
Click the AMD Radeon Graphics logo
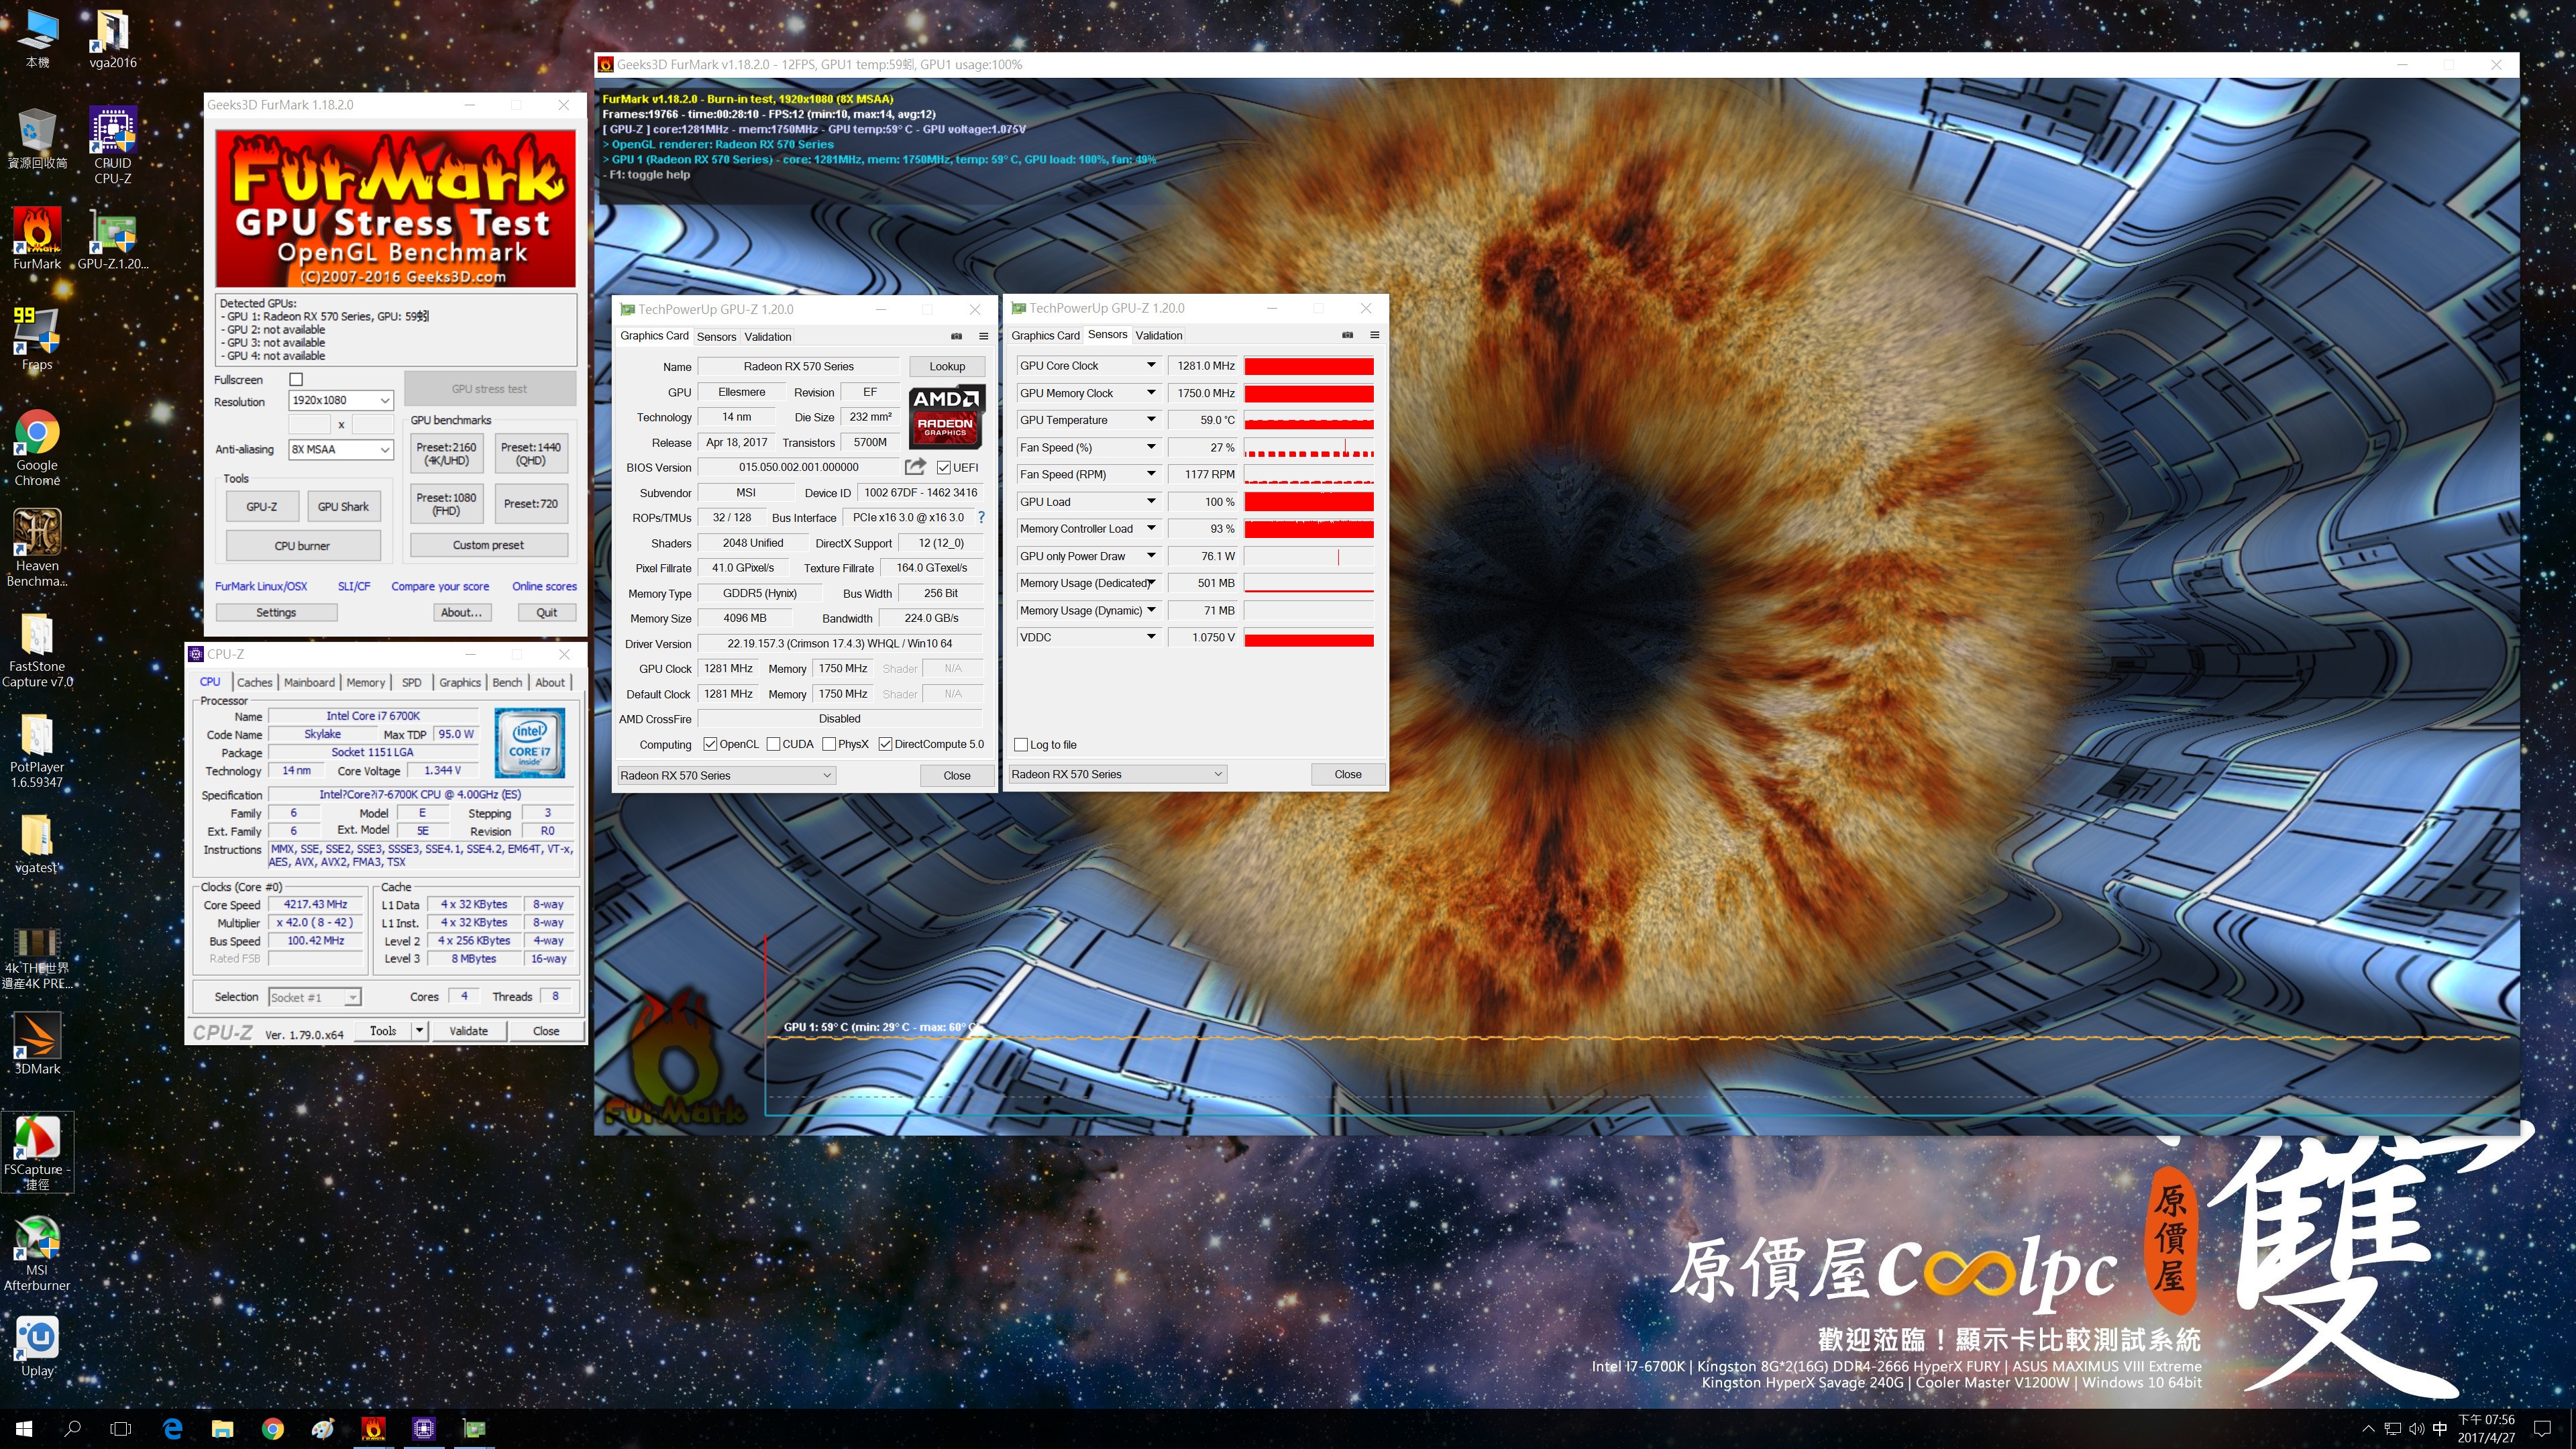click(x=946, y=416)
